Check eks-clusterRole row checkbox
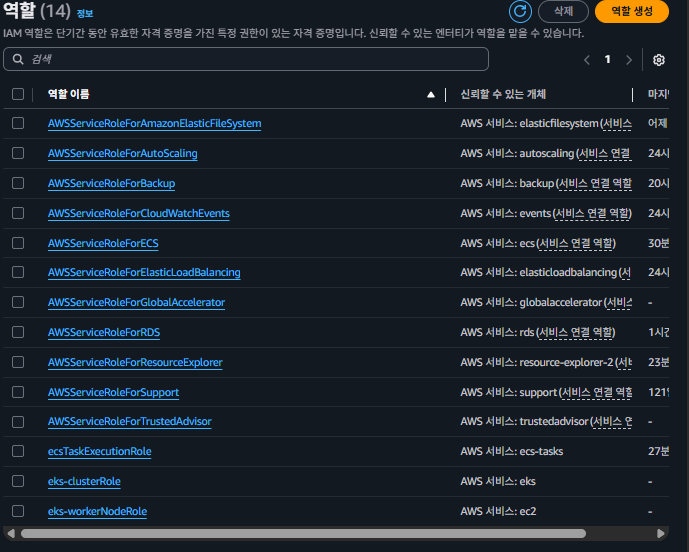The image size is (689, 552). [x=18, y=481]
